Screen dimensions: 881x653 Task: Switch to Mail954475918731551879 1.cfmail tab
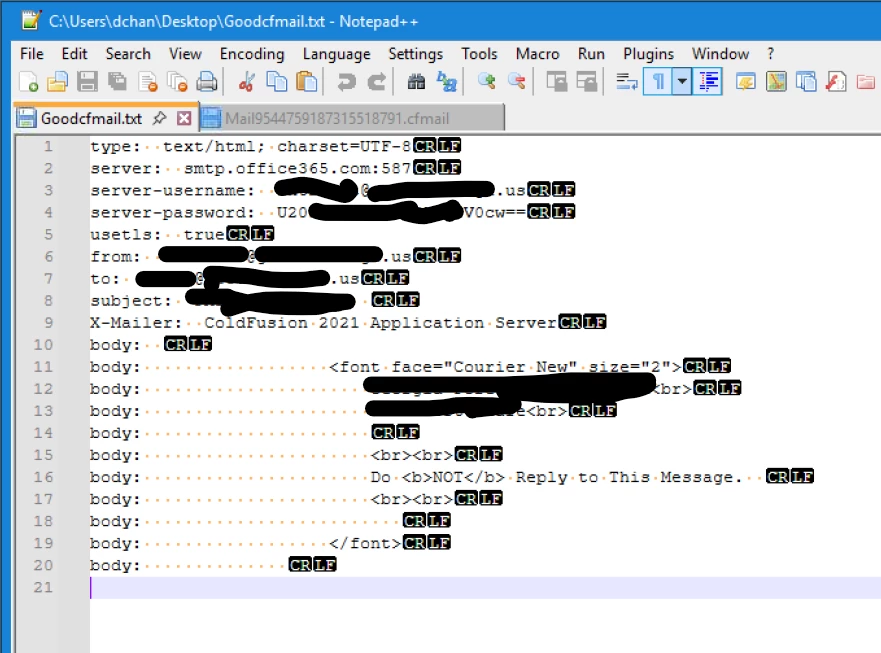352,118
